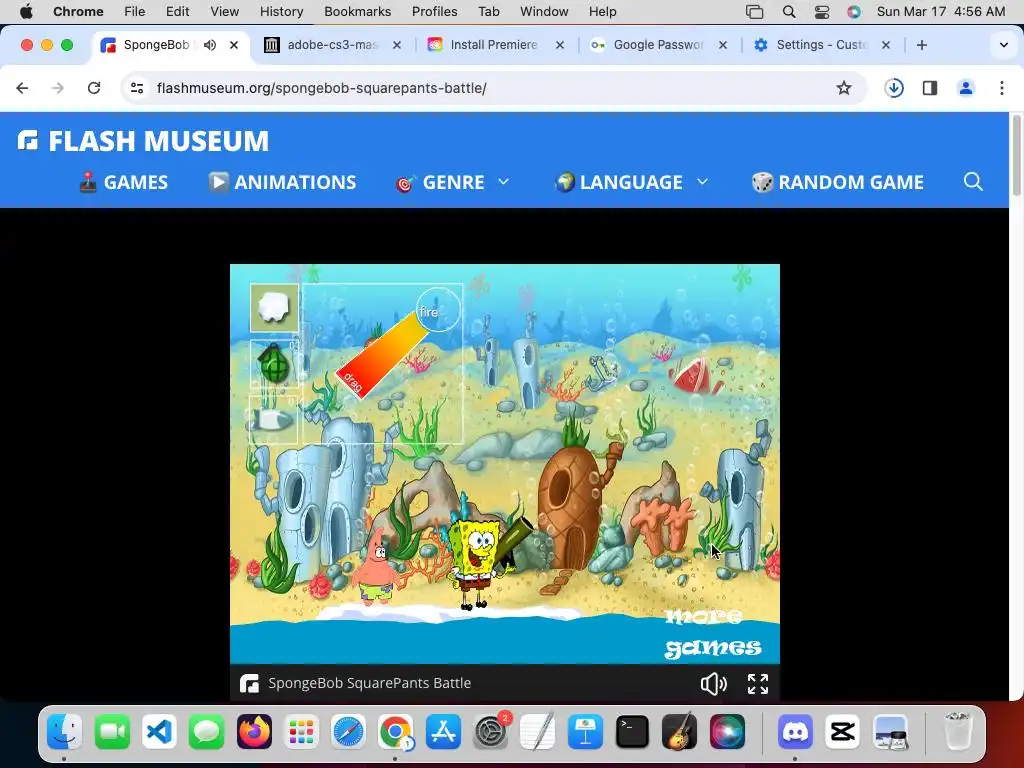The image size is (1024, 768).
Task: Open a new tab with plus button
Action: point(921,45)
